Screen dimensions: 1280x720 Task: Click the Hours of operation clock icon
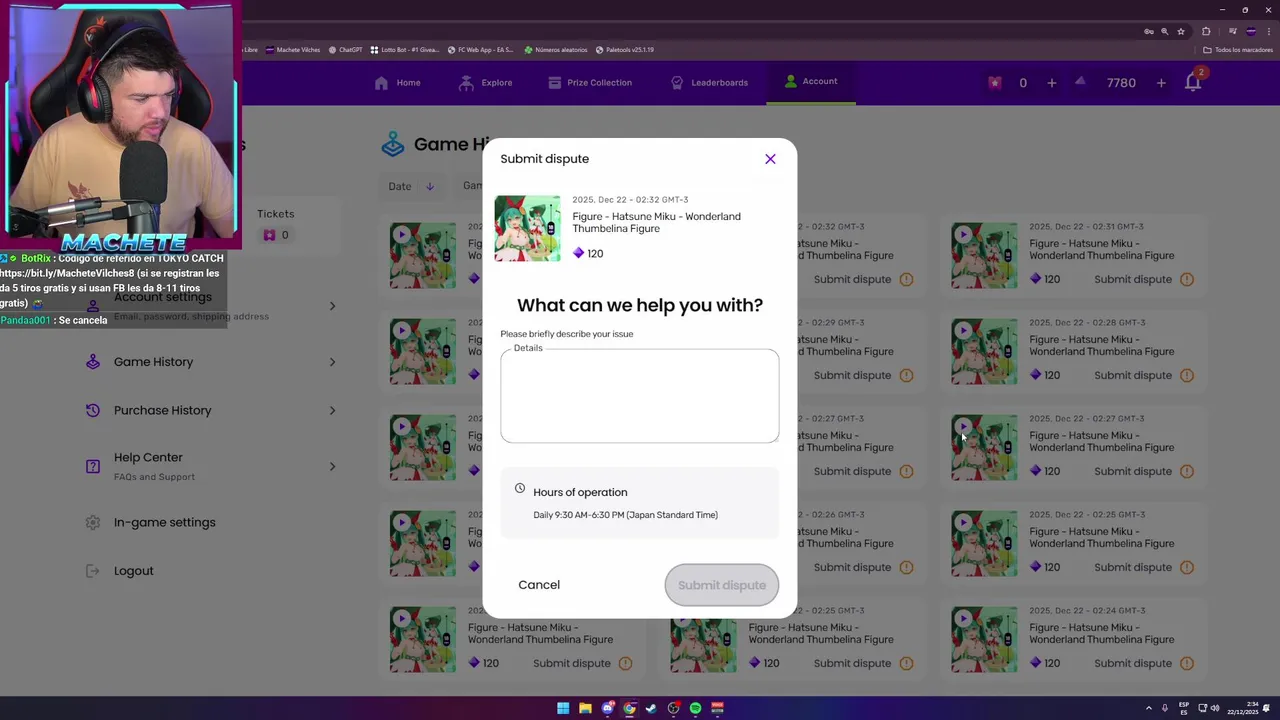point(520,488)
